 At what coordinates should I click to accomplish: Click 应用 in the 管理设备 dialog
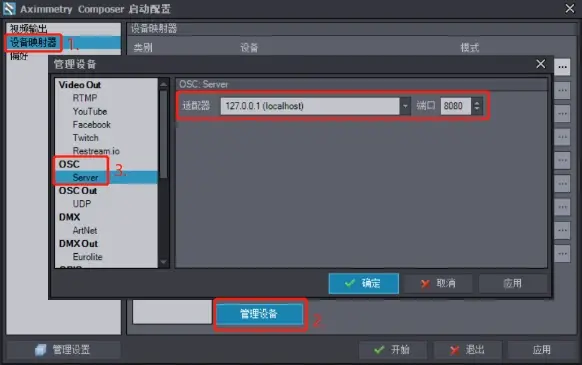(512, 283)
